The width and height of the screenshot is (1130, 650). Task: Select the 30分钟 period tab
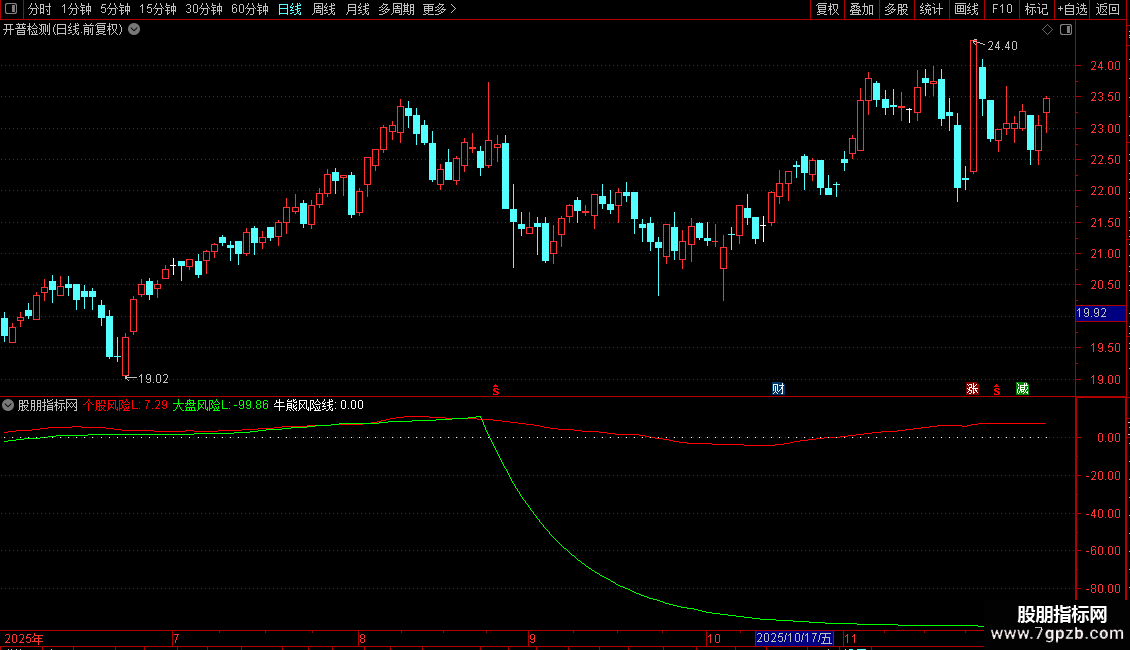click(x=204, y=9)
